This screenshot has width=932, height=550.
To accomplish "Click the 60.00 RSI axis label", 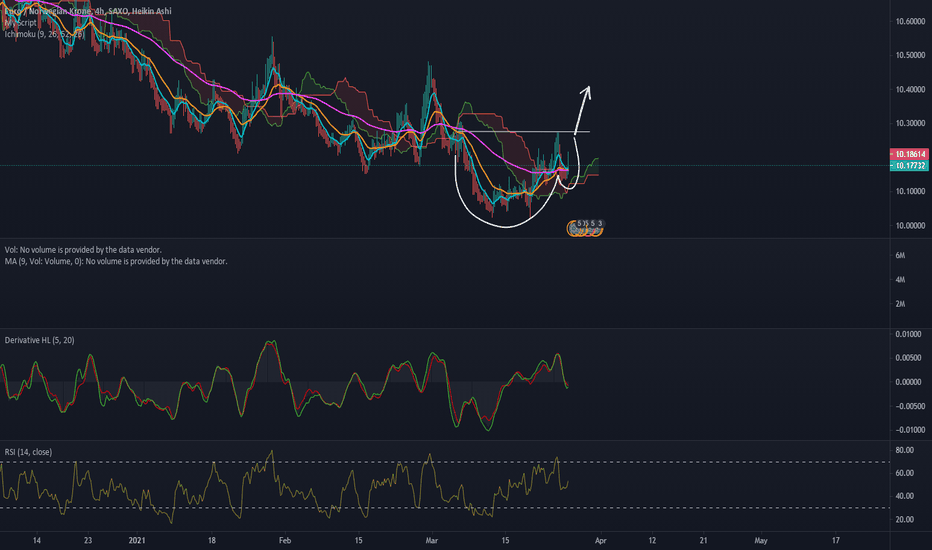I will pyautogui.click(x=905, y=473).
